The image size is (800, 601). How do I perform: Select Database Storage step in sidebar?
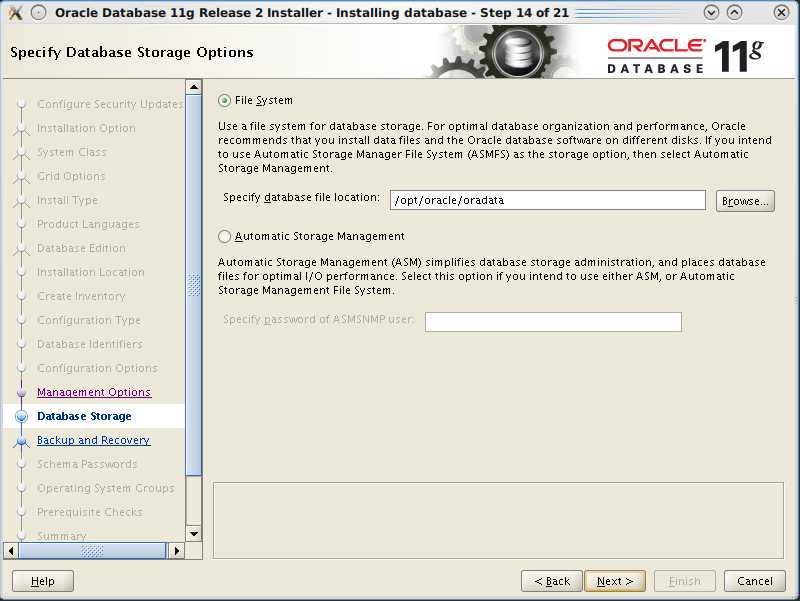point(84,416)
